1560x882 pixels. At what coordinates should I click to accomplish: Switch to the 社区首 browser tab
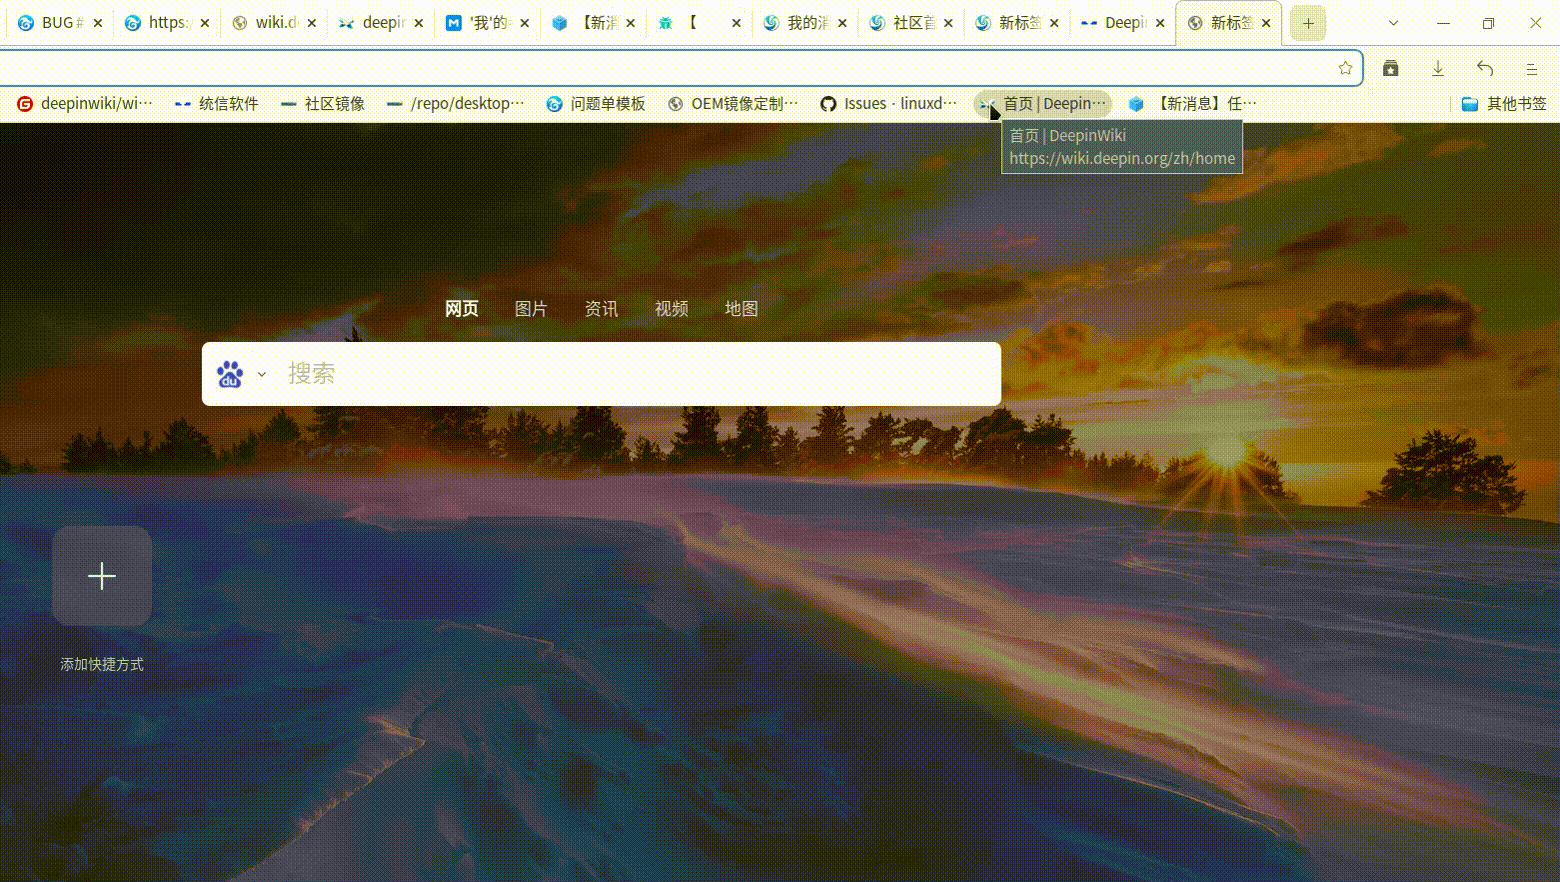click(x=912, y=22)
